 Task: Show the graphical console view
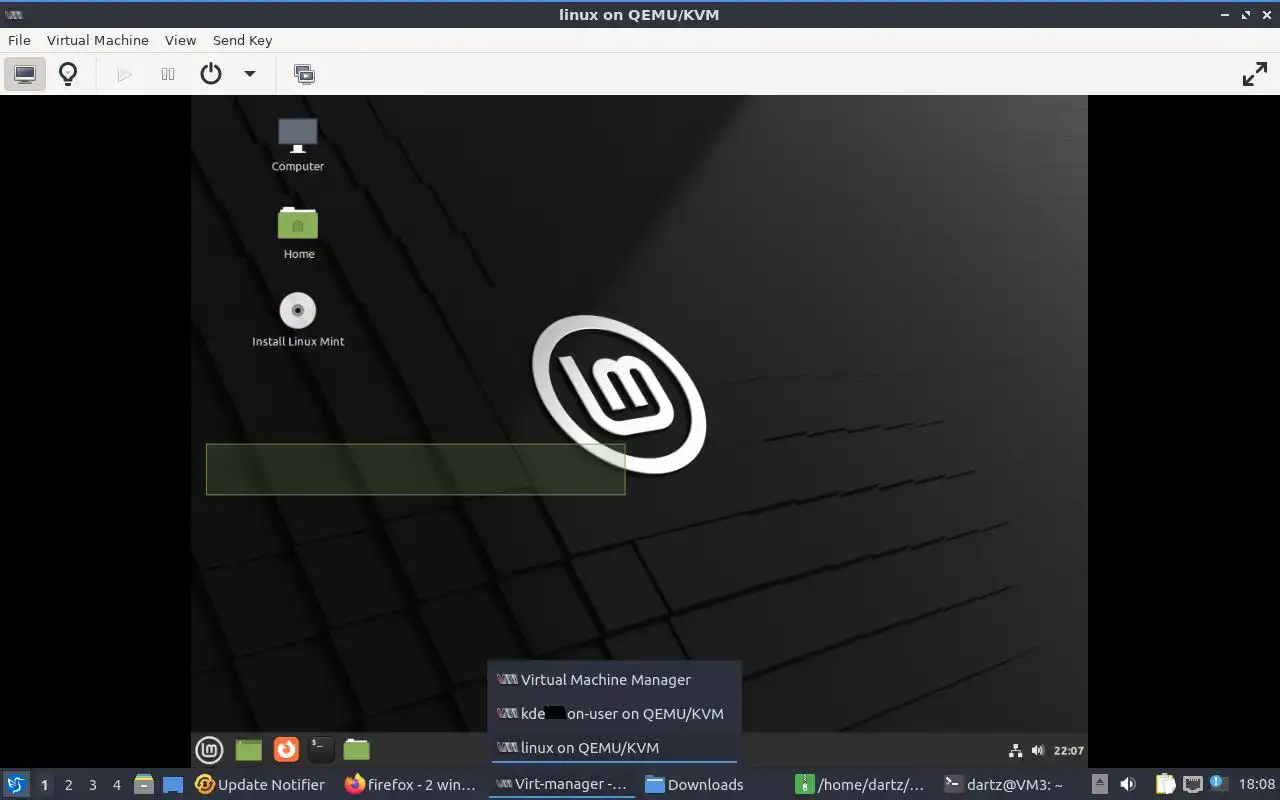pos(25,74)
